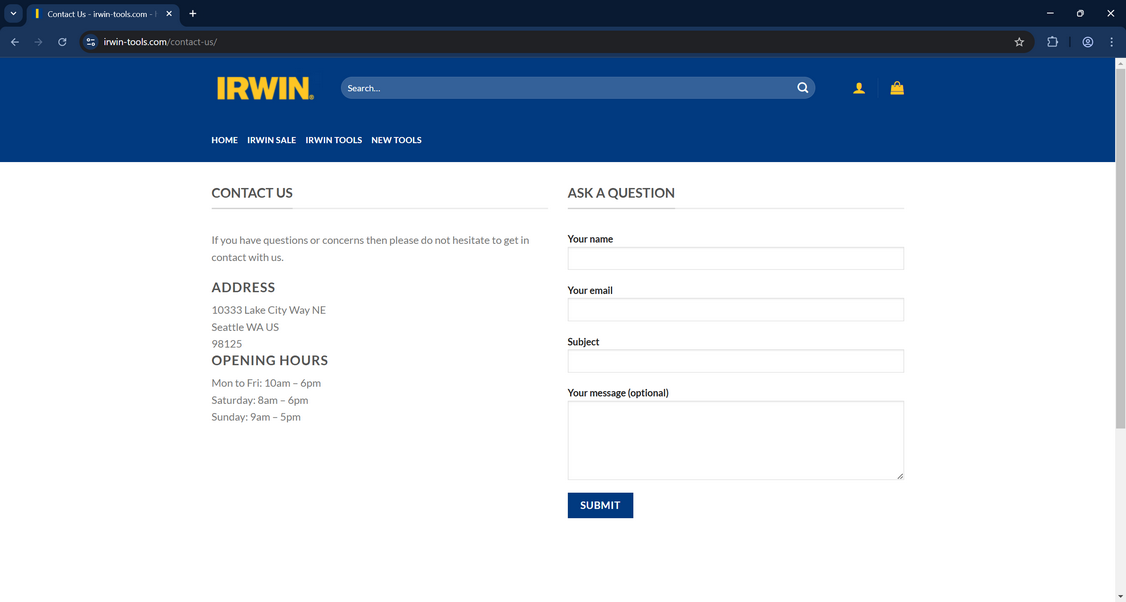Click the CONTACT US heading

pos(252,193)
